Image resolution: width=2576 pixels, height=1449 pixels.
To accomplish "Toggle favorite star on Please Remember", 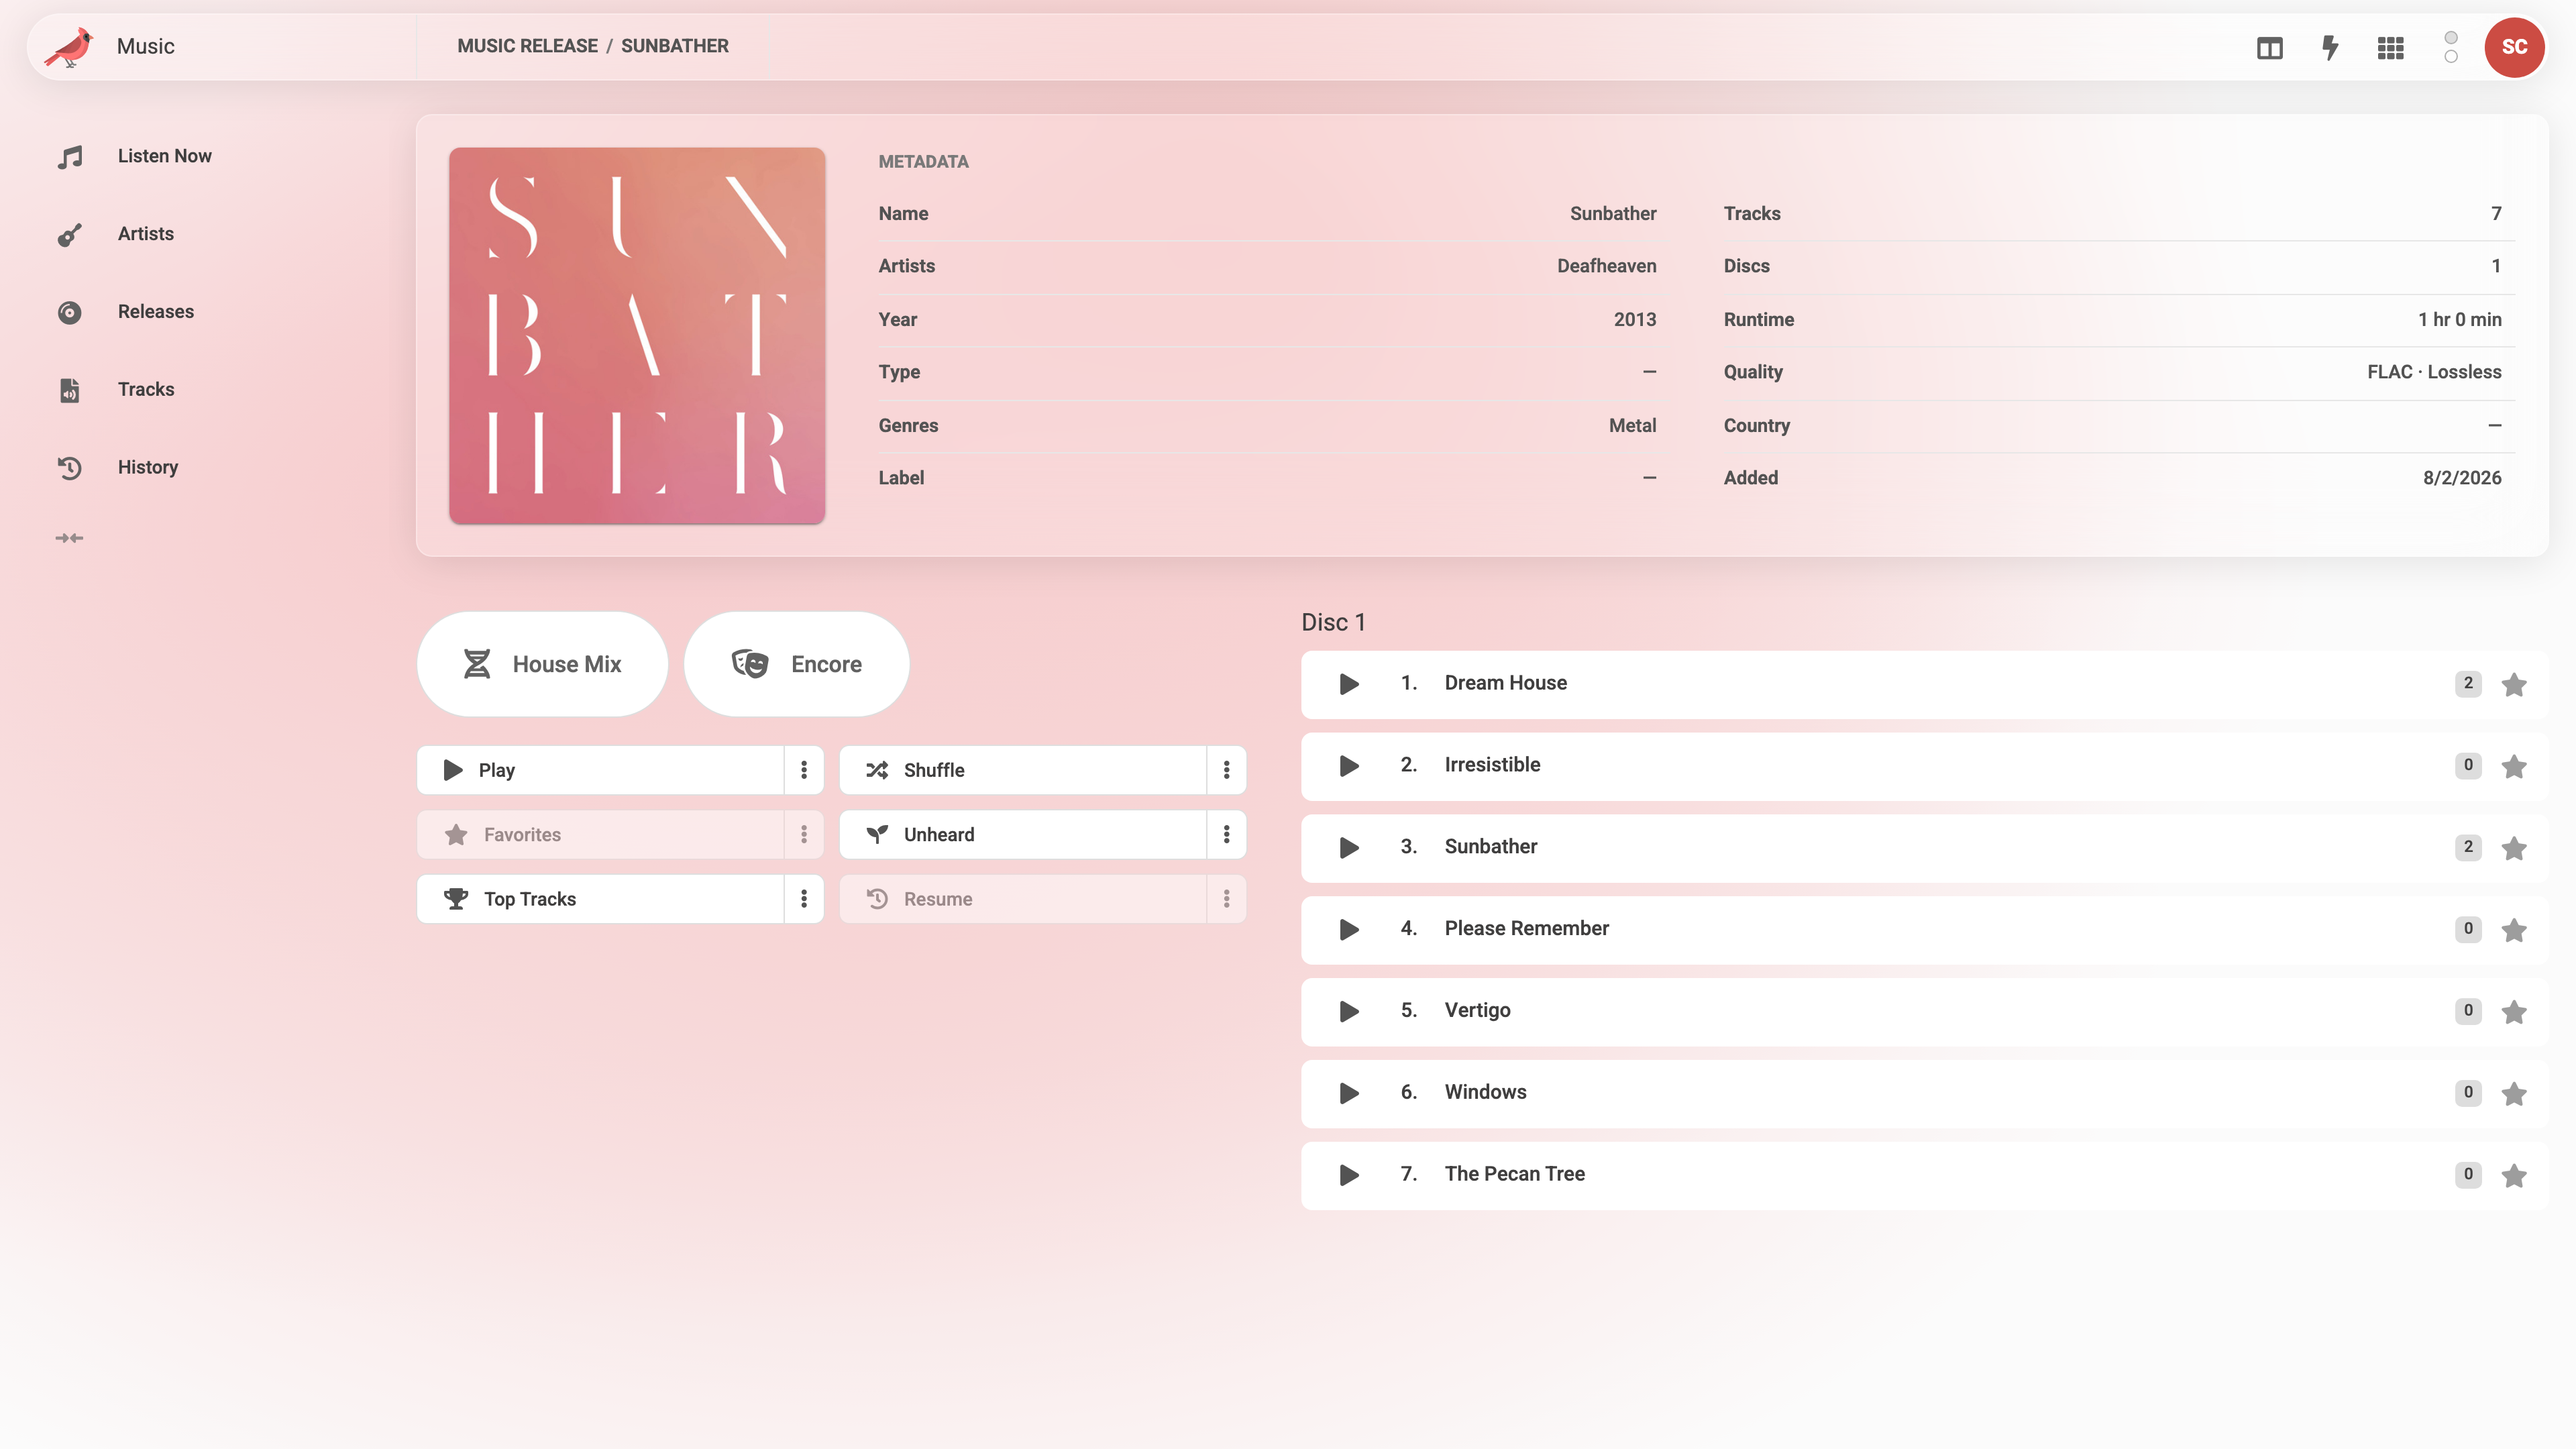I will tap(2514, 930).
